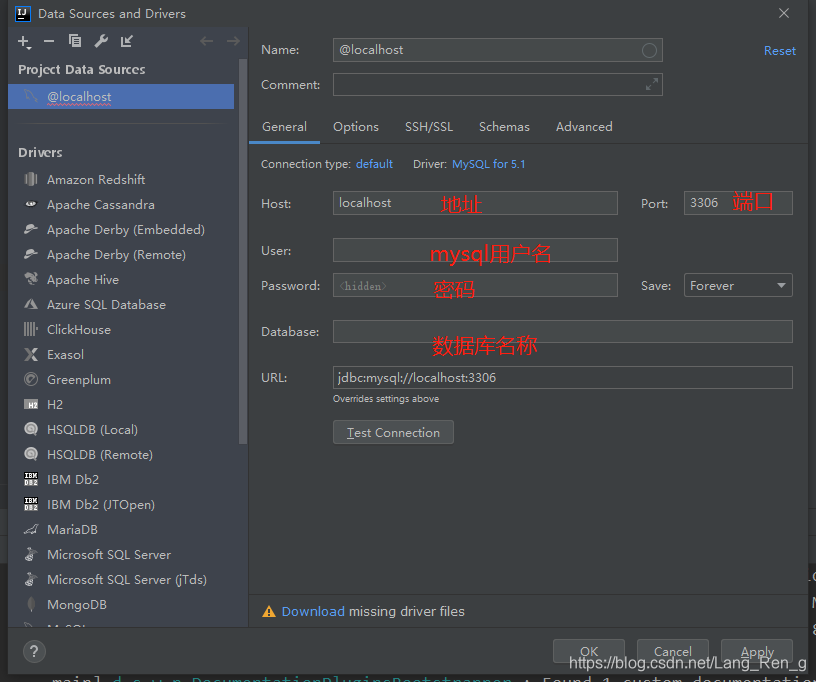This screenshot has height=682, width=816.
Task: Open the SSH/SSL tab
Action: click(x=429, y=127)
